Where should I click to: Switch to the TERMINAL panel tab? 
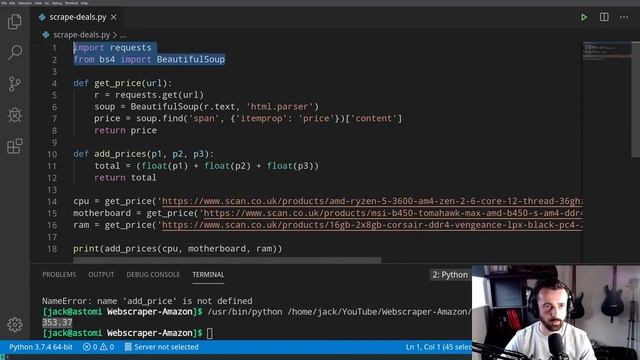point(208,275)
